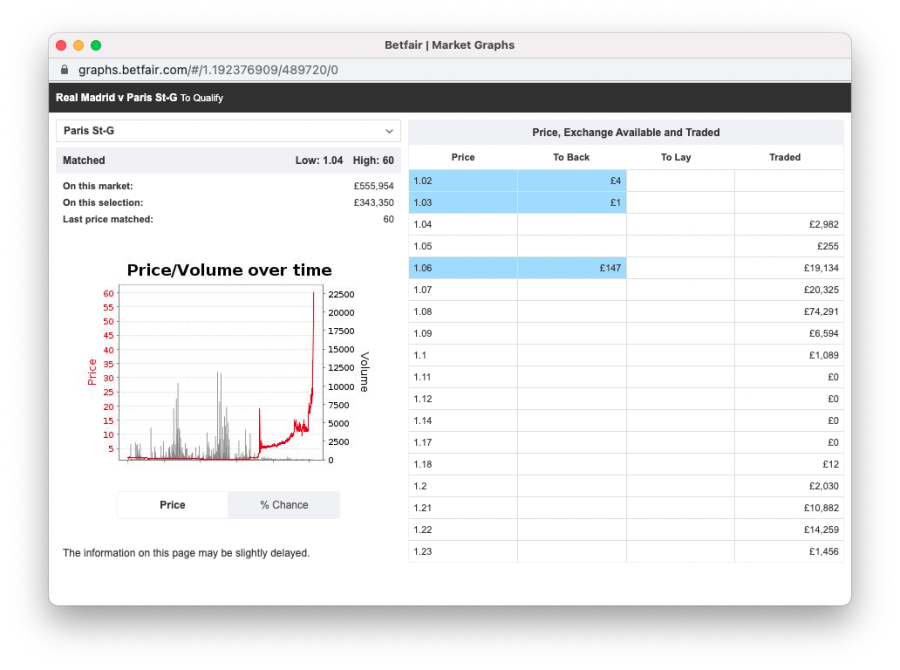900x670 pixels.
Task: Click the £255 traded value
Action: point(828,246)
